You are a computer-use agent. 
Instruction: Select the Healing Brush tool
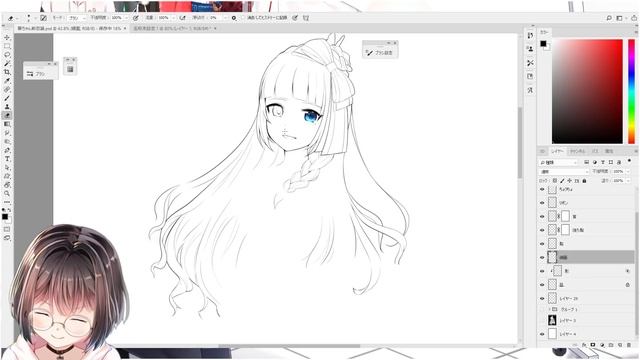pos(7,89)
